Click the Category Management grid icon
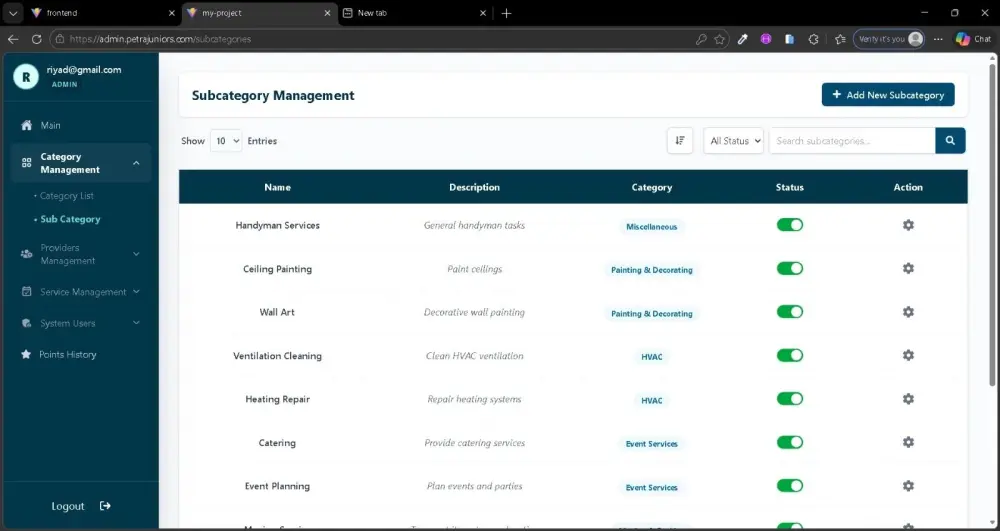Screen dimensions: 1000x531 pyautogui.click(x=26, y=163)
